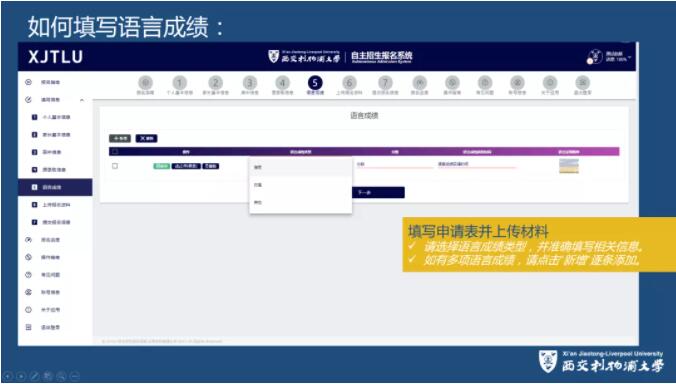The image size is (676, 384).
Task: Go to step 0 in the progress bar
Action: coord(145,82)
